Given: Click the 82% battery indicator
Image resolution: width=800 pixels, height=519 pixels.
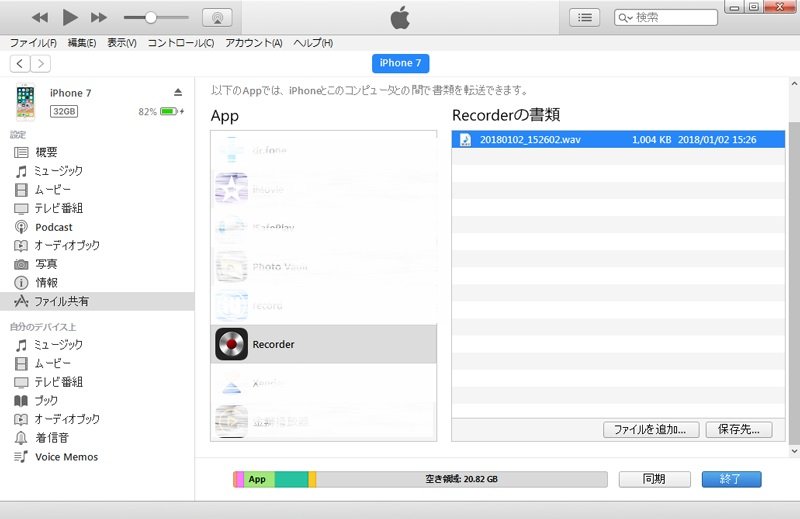Looking at the screenshot, I should [x=161, y=111].
